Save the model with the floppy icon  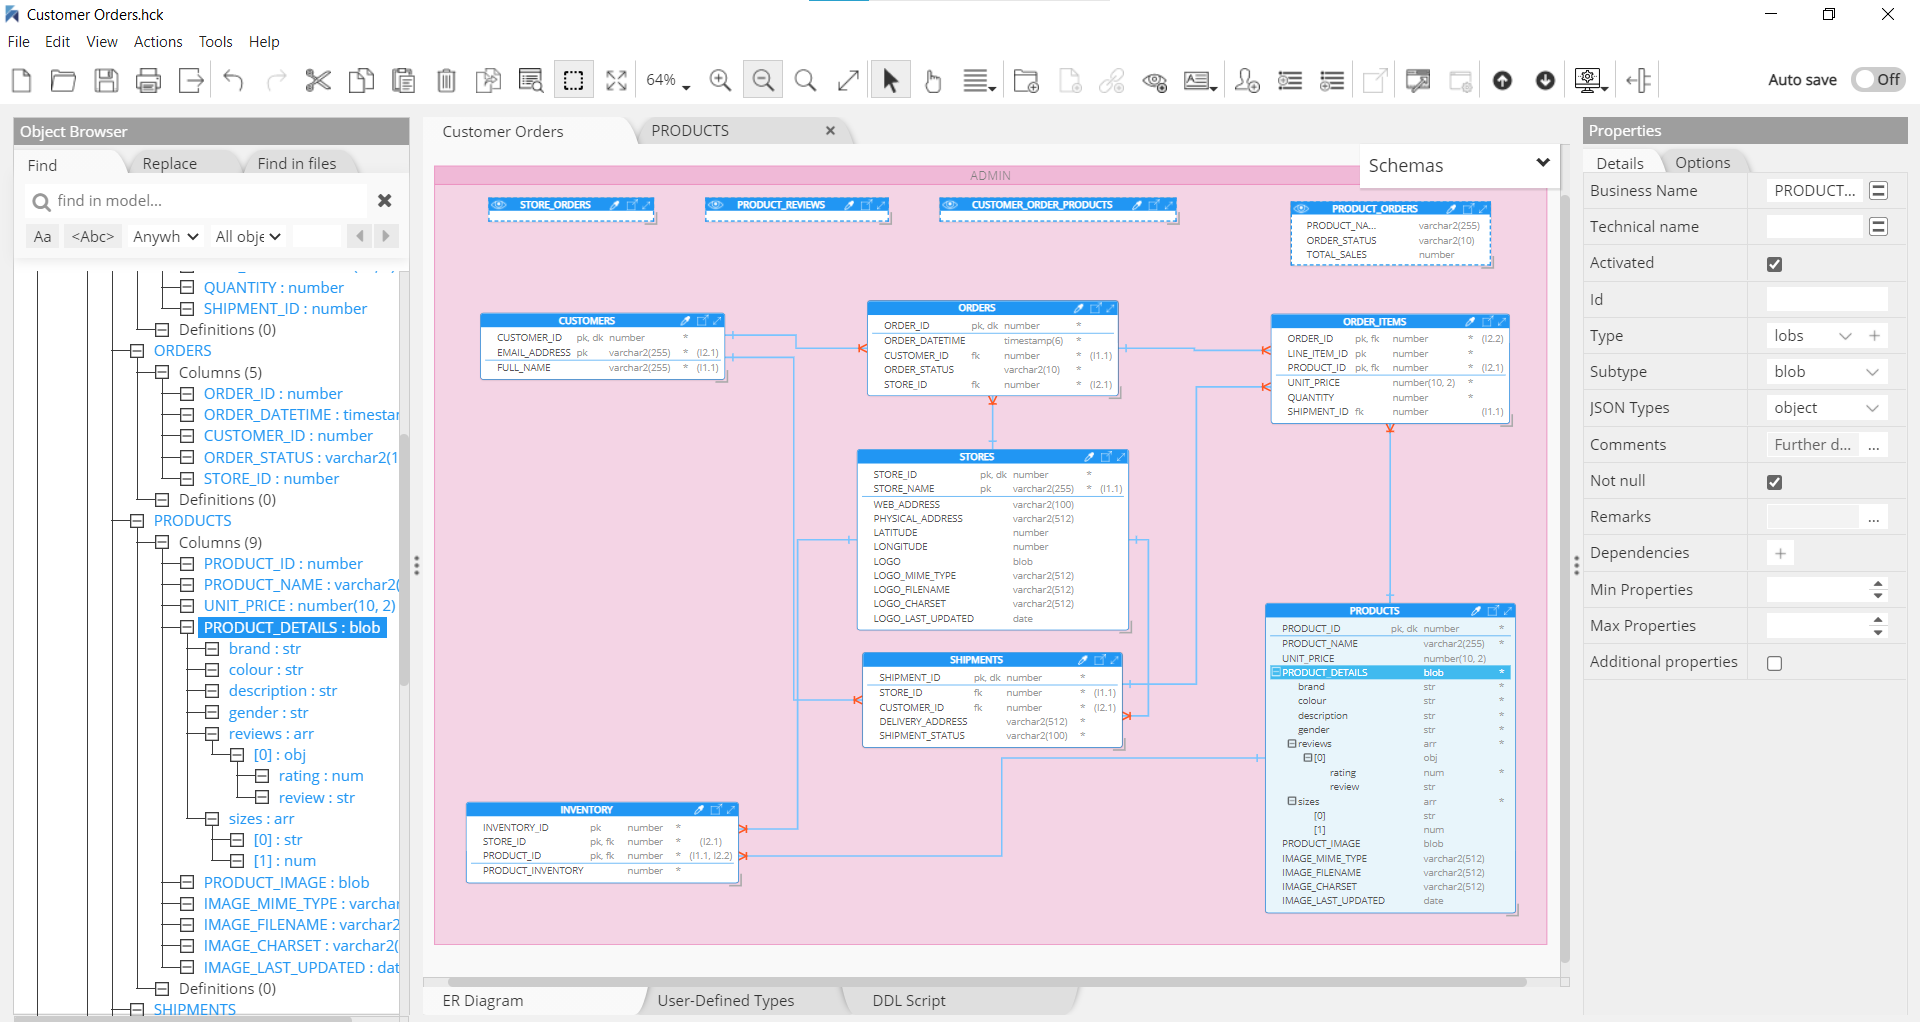point(106,80)
